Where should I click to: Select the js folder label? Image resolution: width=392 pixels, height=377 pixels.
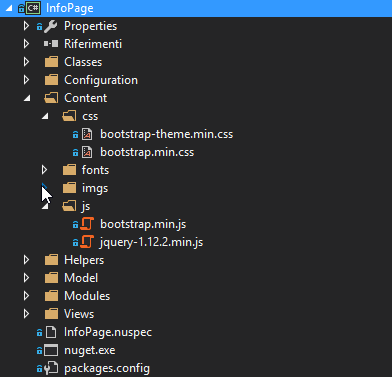[x=86, y=206]
